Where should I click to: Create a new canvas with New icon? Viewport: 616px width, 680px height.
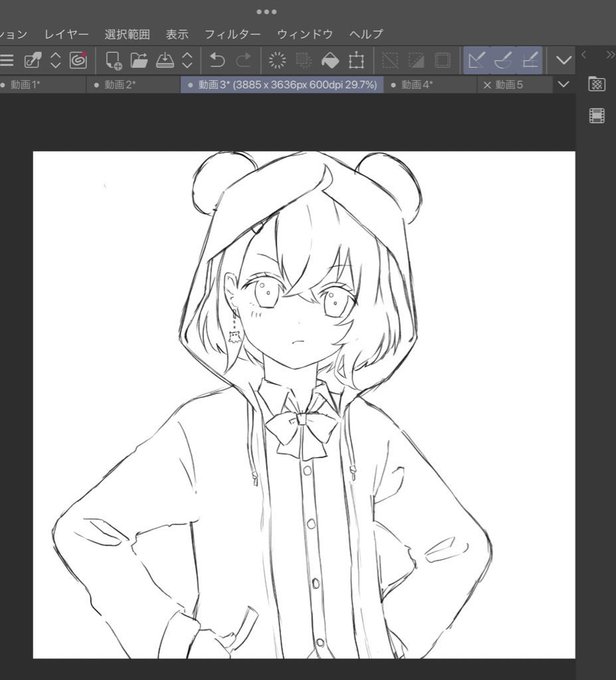114,60
